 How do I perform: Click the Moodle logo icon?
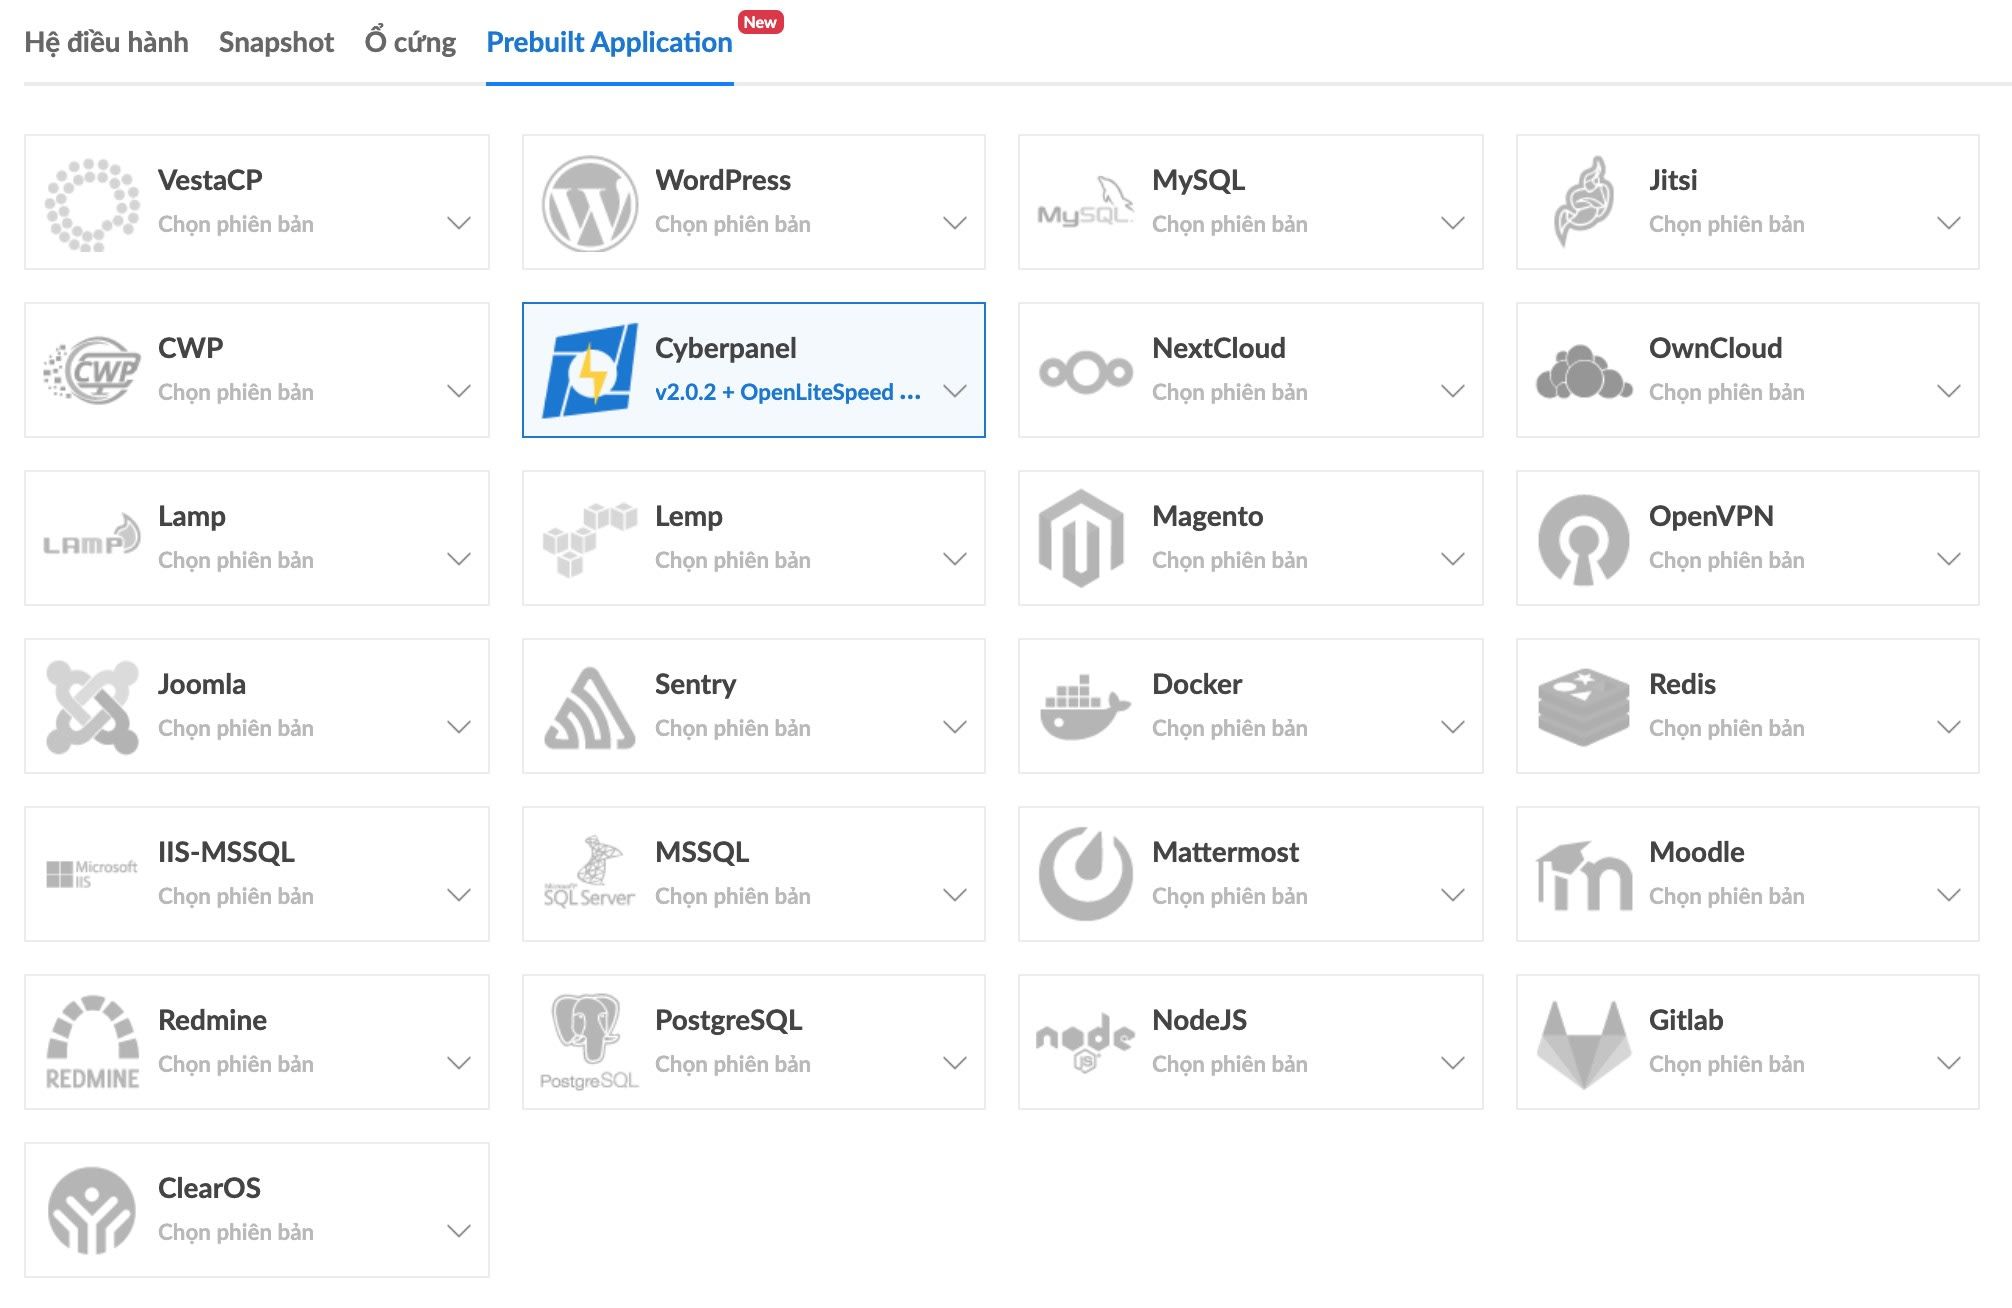tap(1583, 876)
